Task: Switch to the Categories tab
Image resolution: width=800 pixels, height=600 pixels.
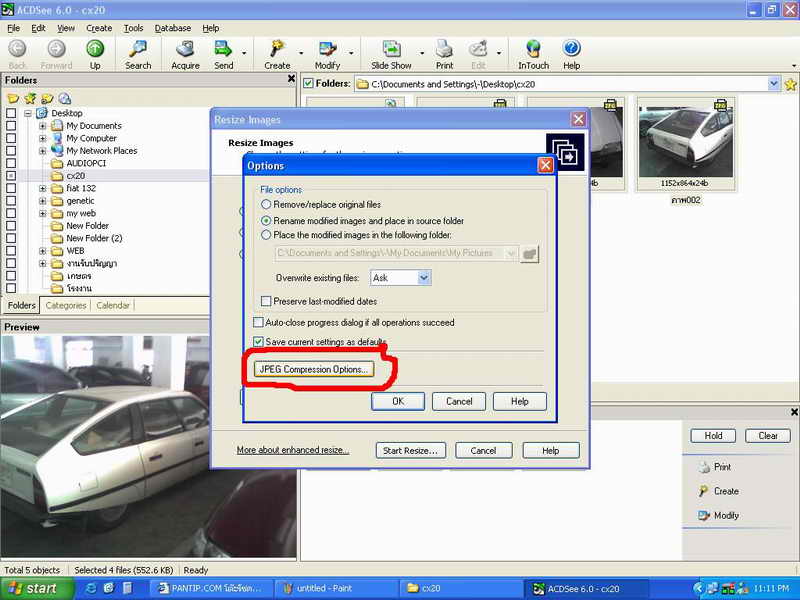Action: point(66,306)
